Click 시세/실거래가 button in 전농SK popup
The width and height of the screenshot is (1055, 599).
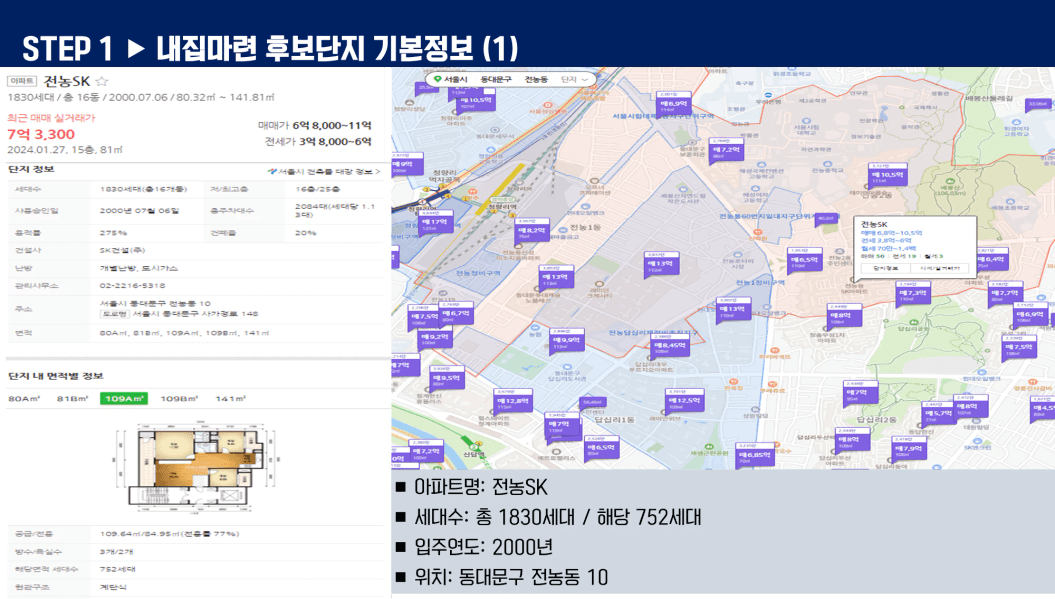(939, 268)
